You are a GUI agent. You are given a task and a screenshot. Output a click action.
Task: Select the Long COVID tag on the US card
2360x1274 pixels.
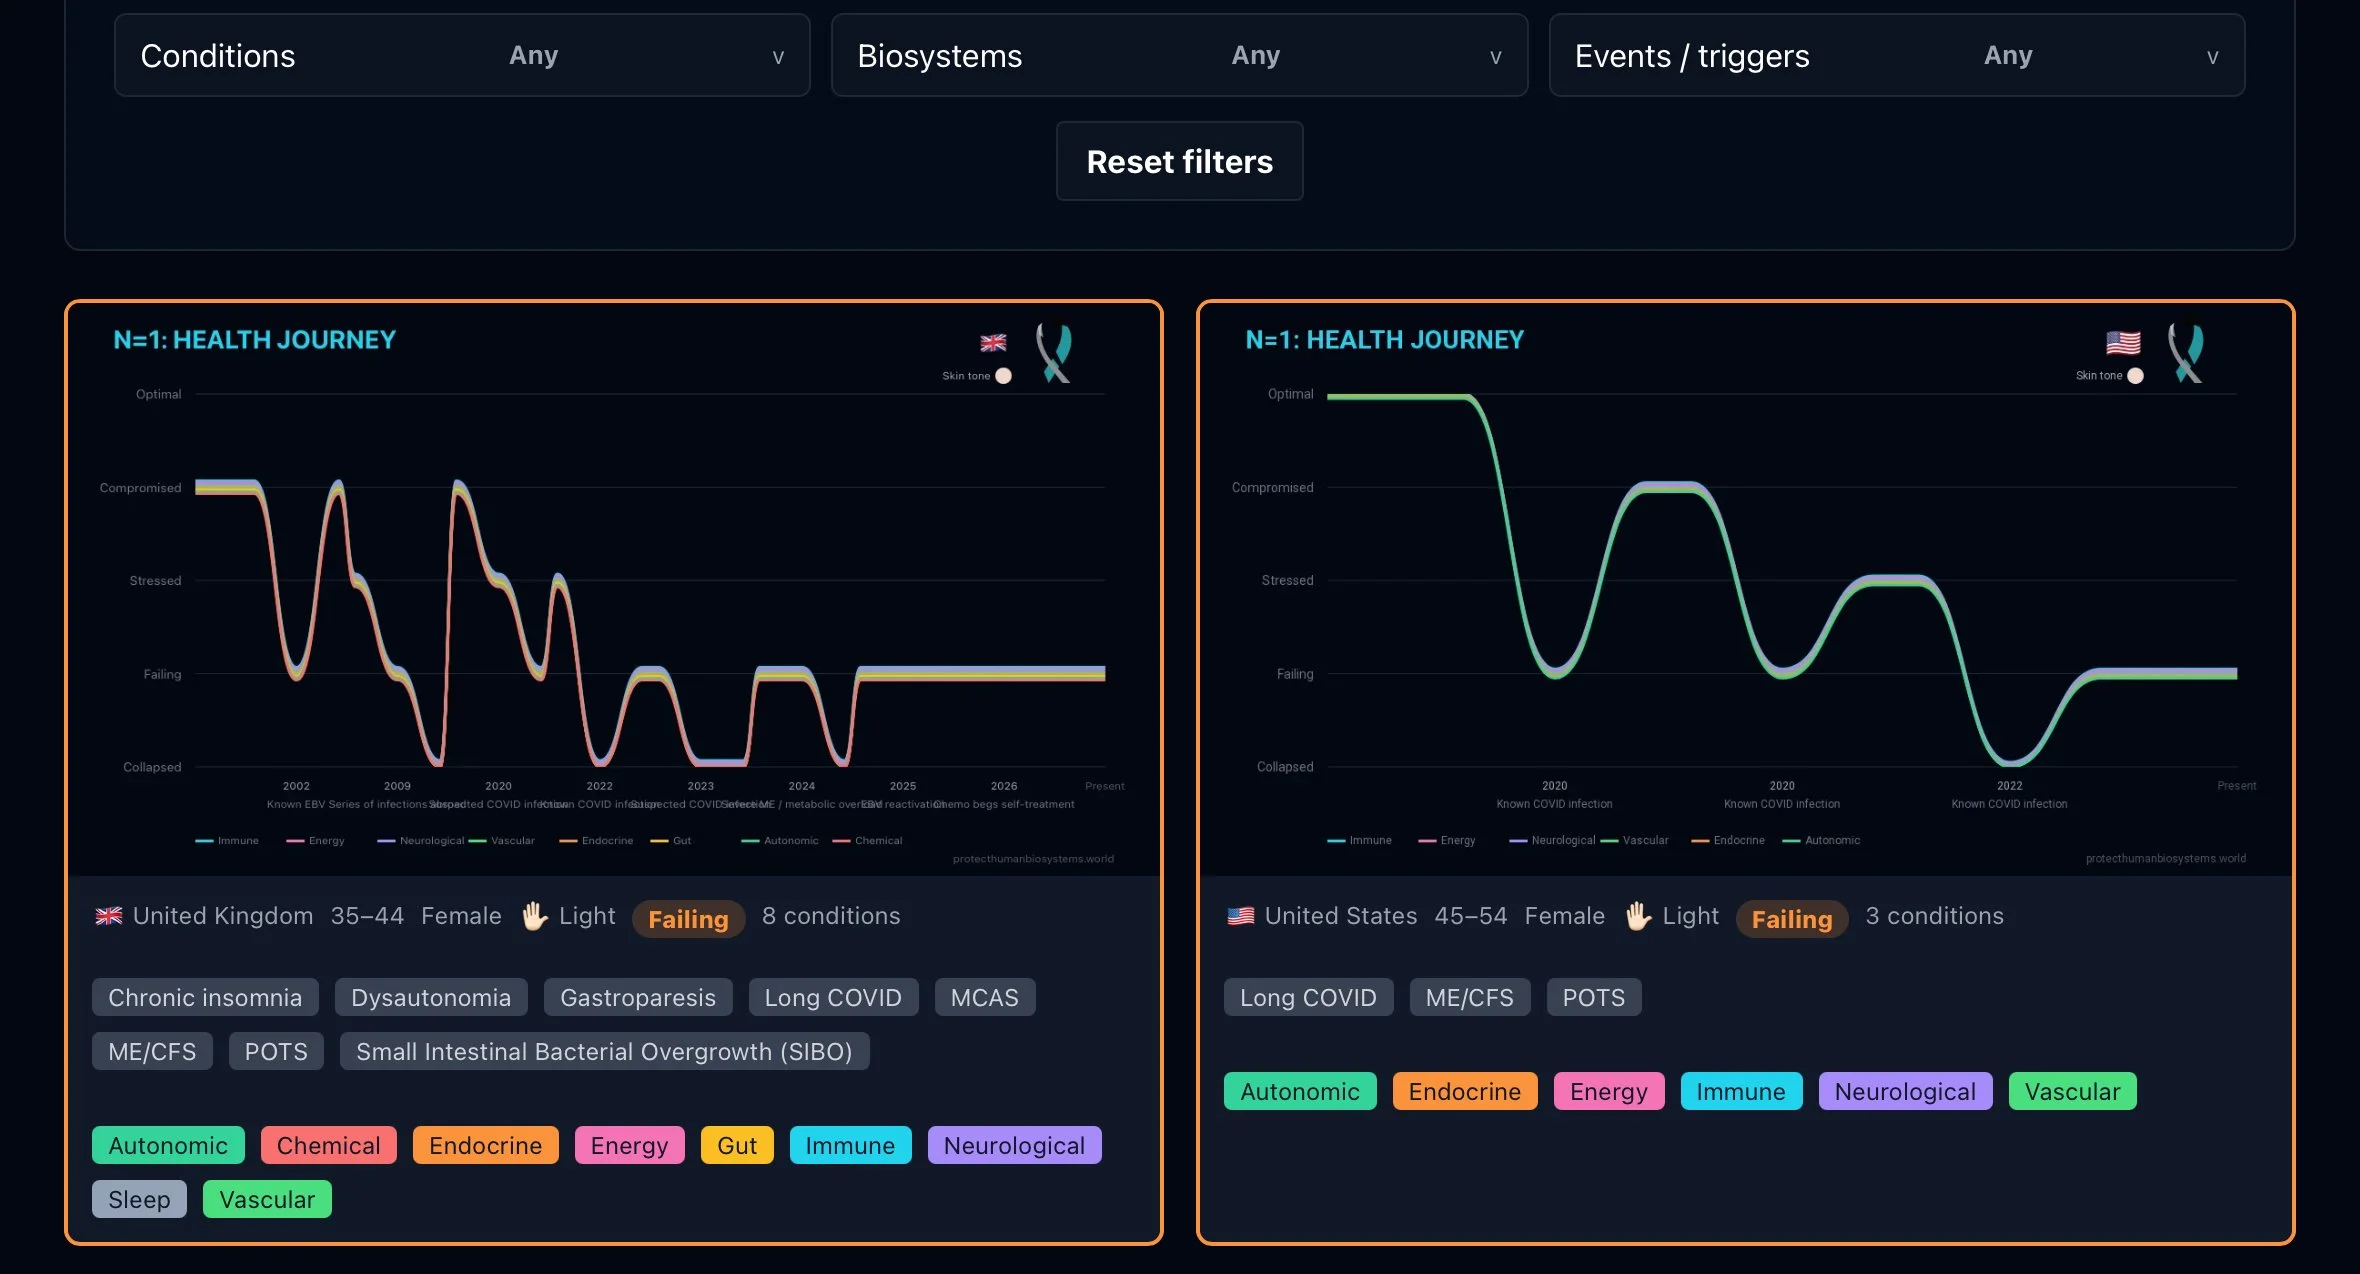click(x=1308, y=997)
